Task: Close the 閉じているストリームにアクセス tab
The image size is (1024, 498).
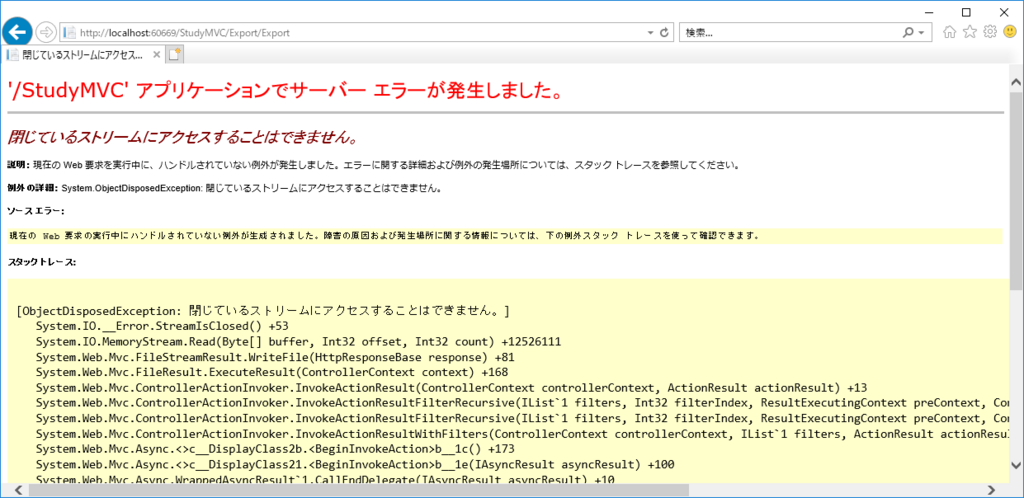Action: pyautogui.click(x=156, y=55)
